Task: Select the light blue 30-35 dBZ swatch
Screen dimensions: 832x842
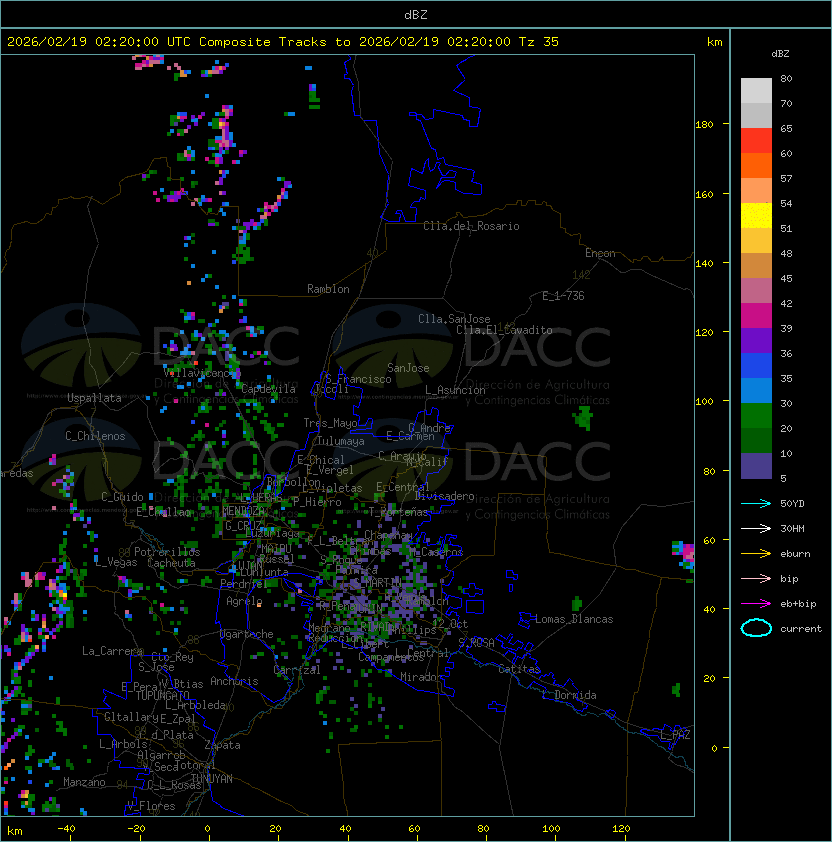Action: [x=756, y=390]
